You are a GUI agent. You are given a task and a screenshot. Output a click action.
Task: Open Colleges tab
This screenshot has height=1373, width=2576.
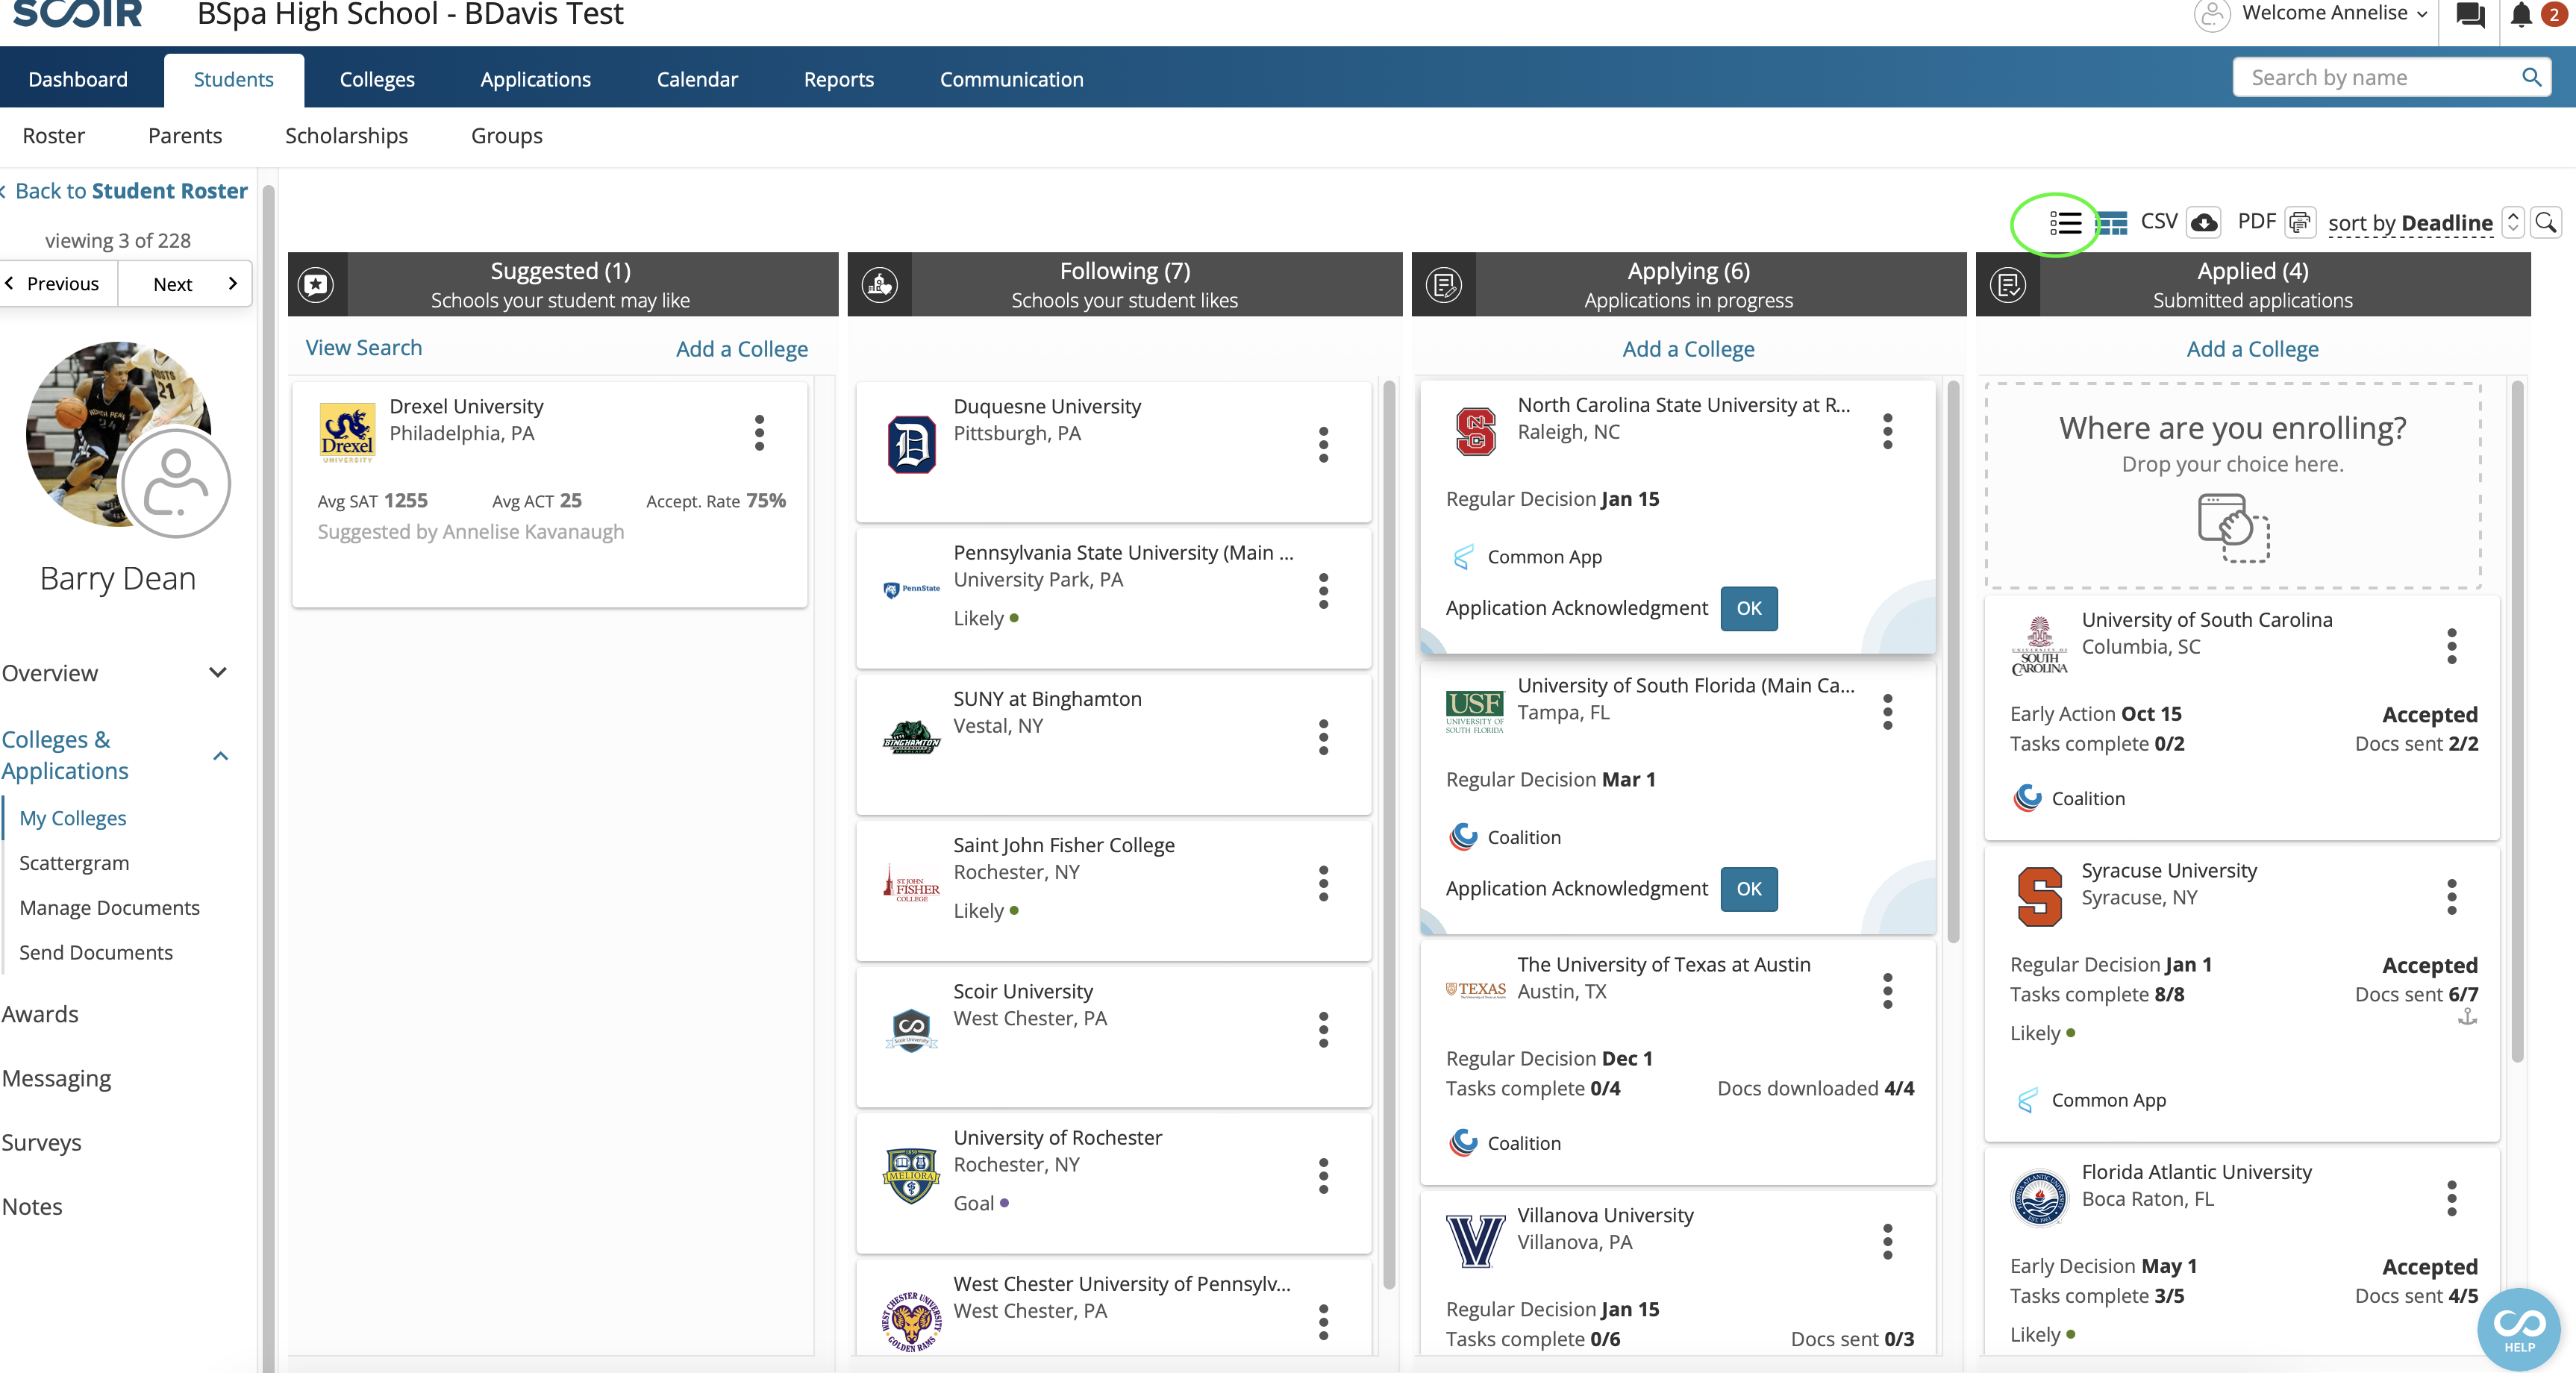[377, 79]
